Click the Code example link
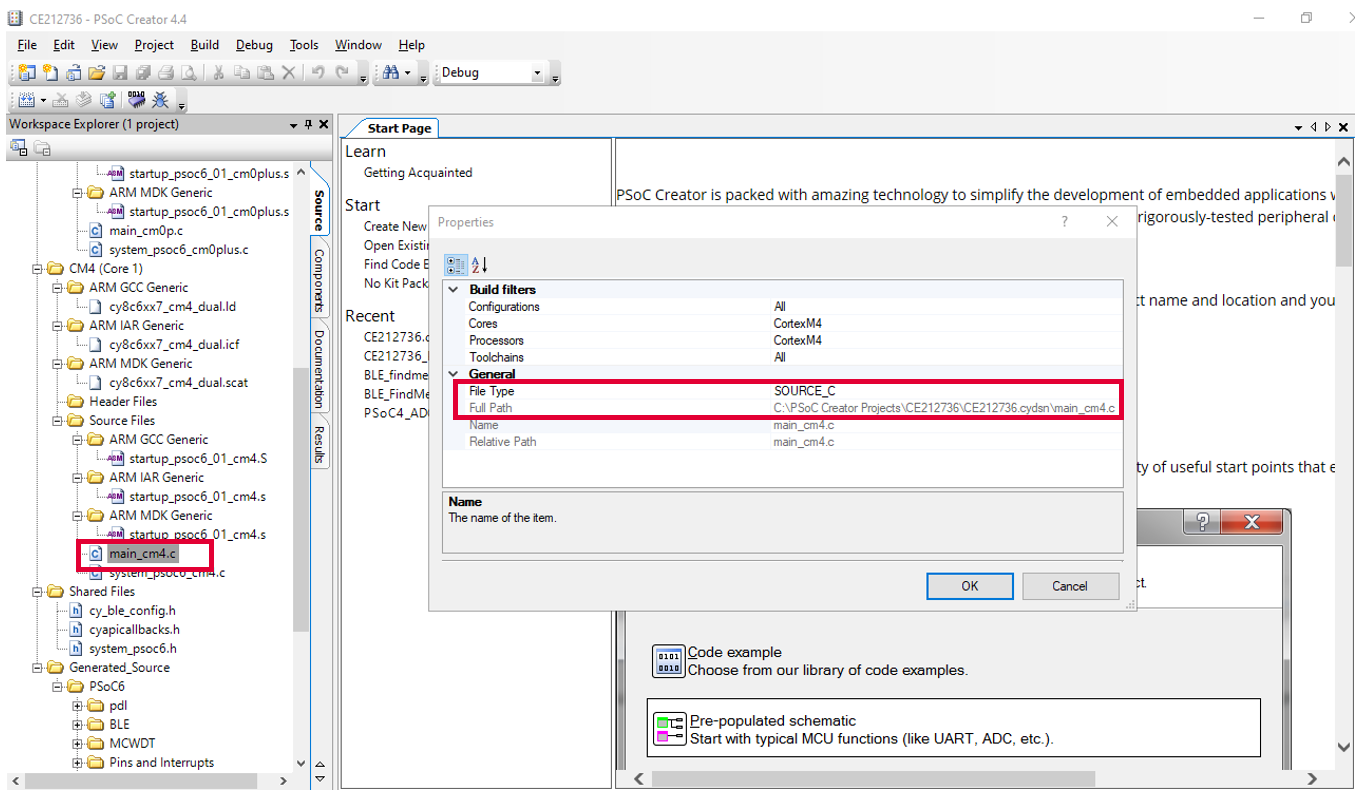This screenshot has width=1359, height=799. (x=735, y=652)
